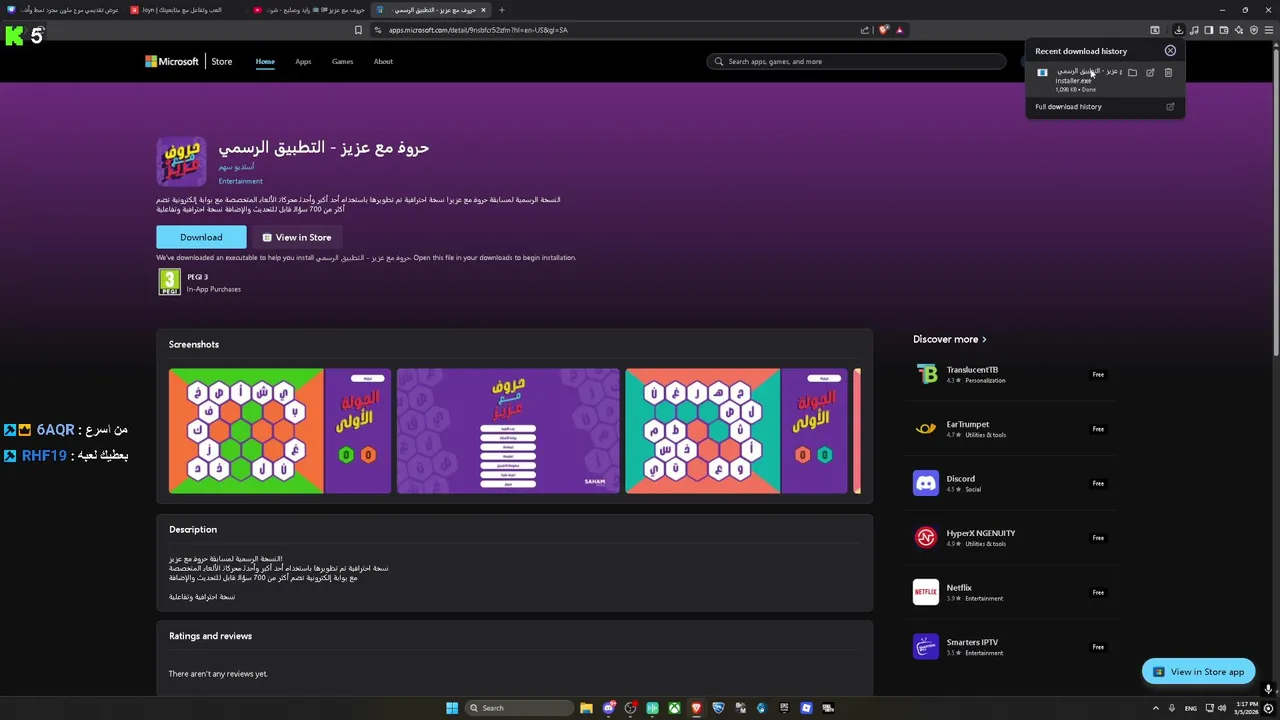Image resolution: width=1280 pixels, height=720 pixels.
Task: Delete the Installer.exe download entry
Action: (1168, 72)
